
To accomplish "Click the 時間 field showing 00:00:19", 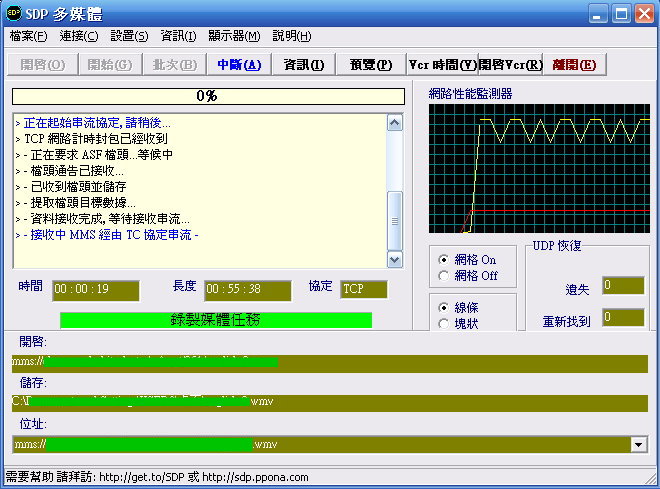I will coord(96,290).
